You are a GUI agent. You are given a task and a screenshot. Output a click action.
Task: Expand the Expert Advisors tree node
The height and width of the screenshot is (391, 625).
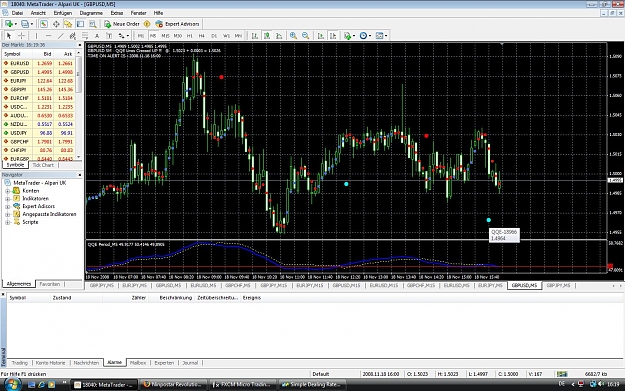[7, 206]
